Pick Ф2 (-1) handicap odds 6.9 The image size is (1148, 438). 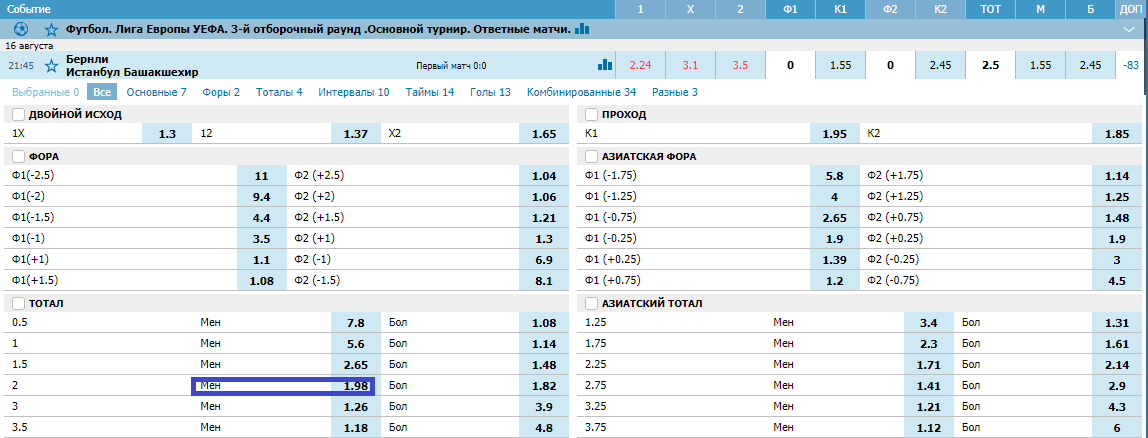pos(544,259)
